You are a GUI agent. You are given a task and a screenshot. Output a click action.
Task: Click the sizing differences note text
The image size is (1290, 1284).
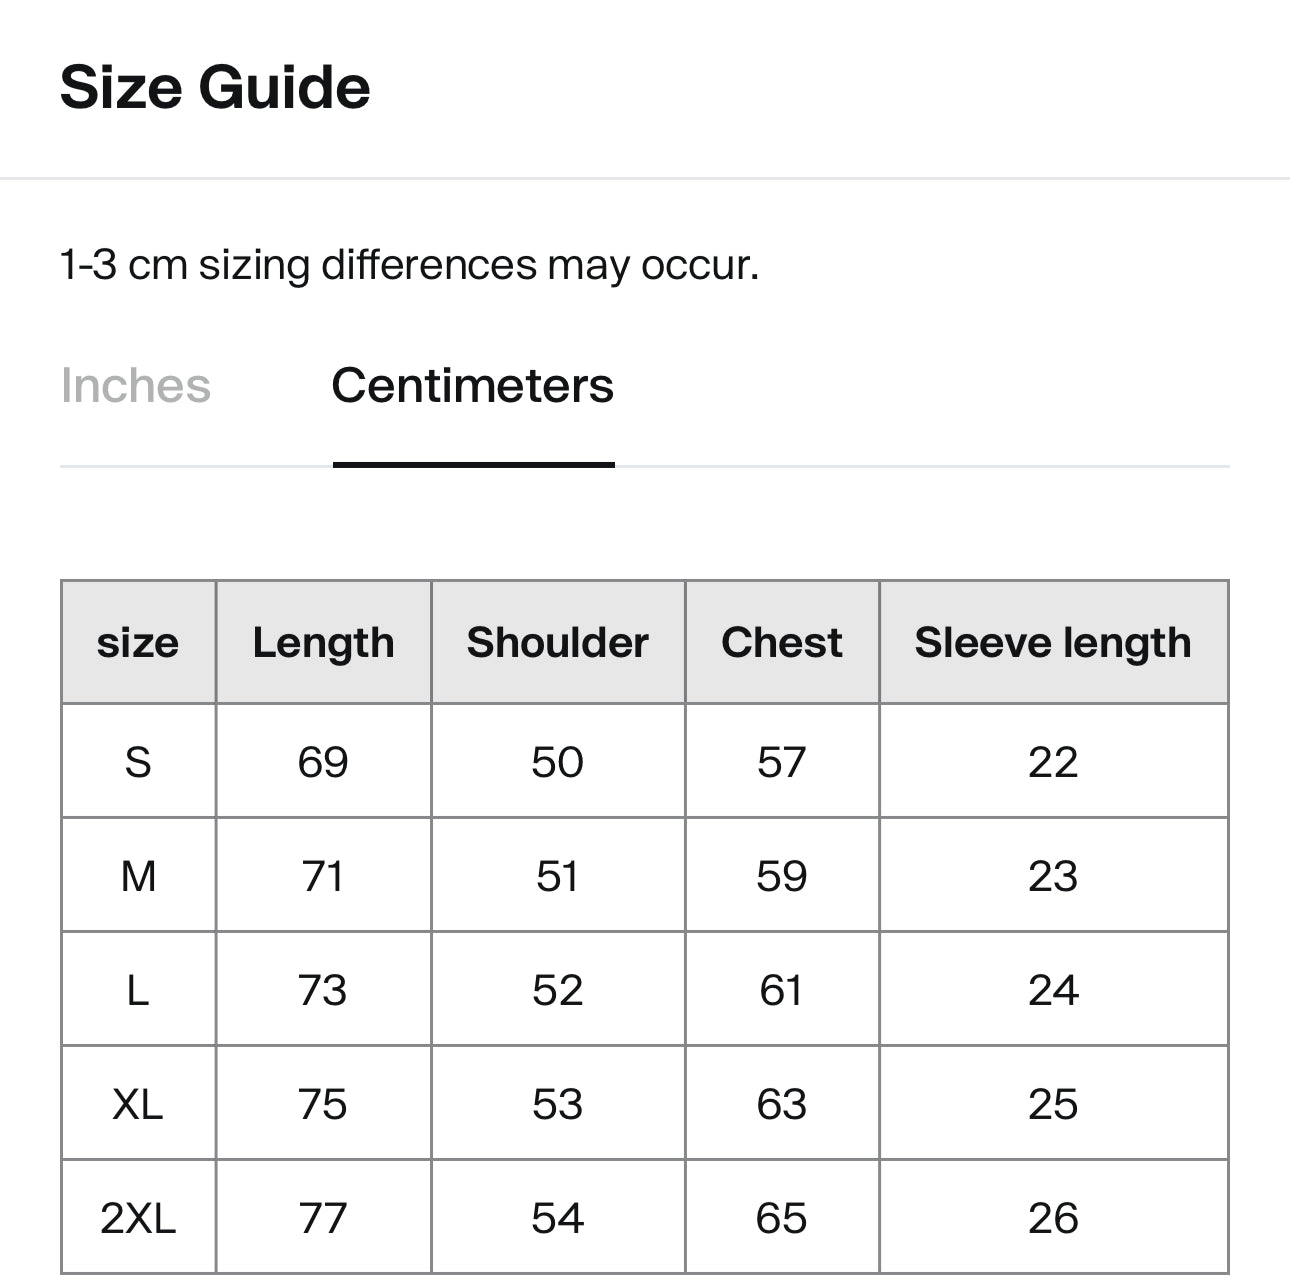pyautogui.click(x=409, y=265)
